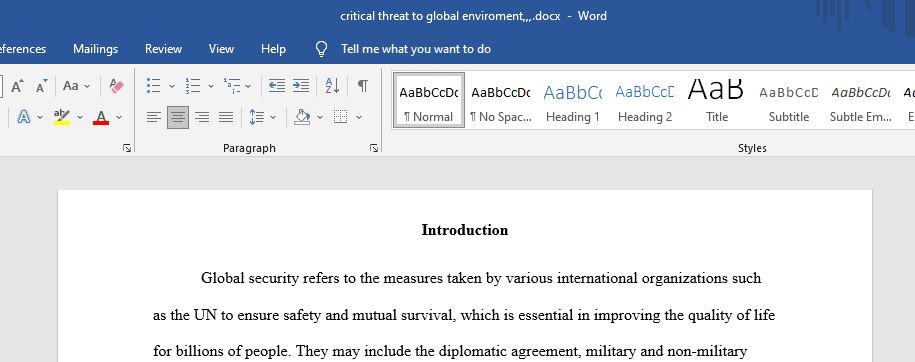This screenshot has width=915, height=362.
Task: Click the text "for billions of people"
Action: [222, 351]
